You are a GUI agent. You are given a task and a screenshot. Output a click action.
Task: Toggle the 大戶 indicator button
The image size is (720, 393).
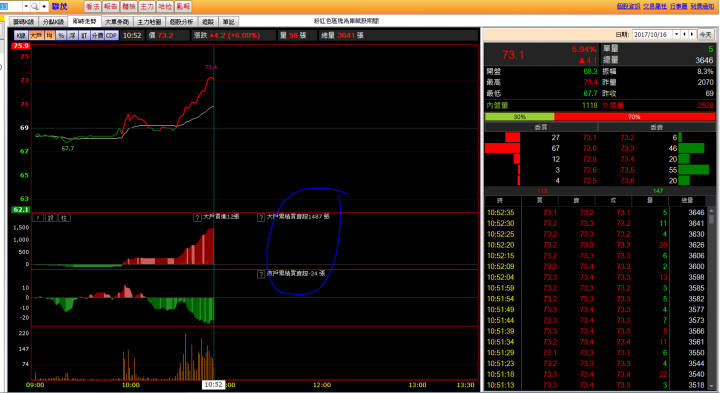point(36,35)
